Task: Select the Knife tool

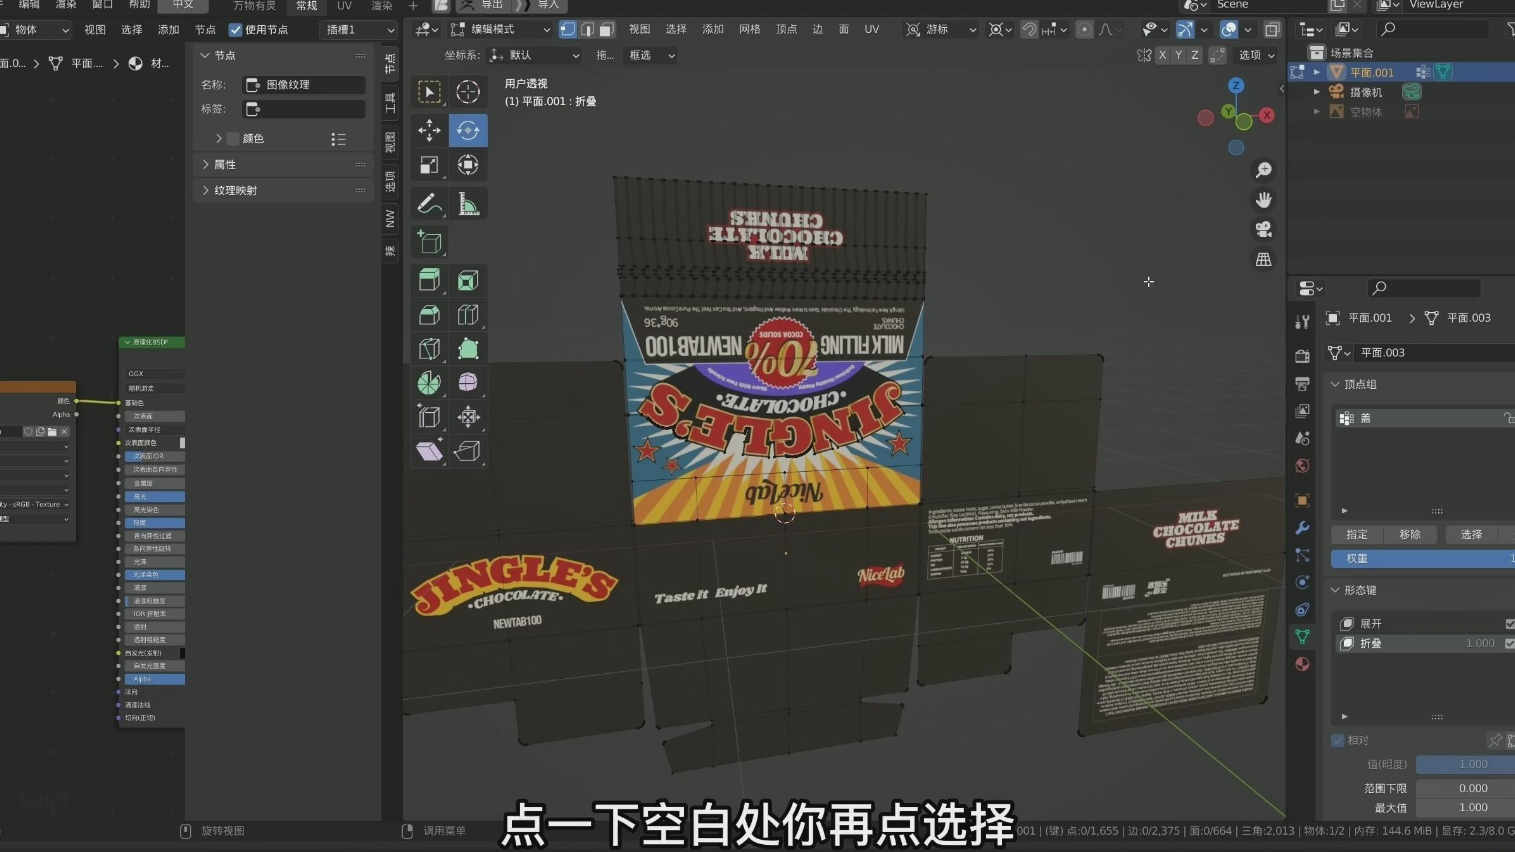Action: tap(429, 349)
